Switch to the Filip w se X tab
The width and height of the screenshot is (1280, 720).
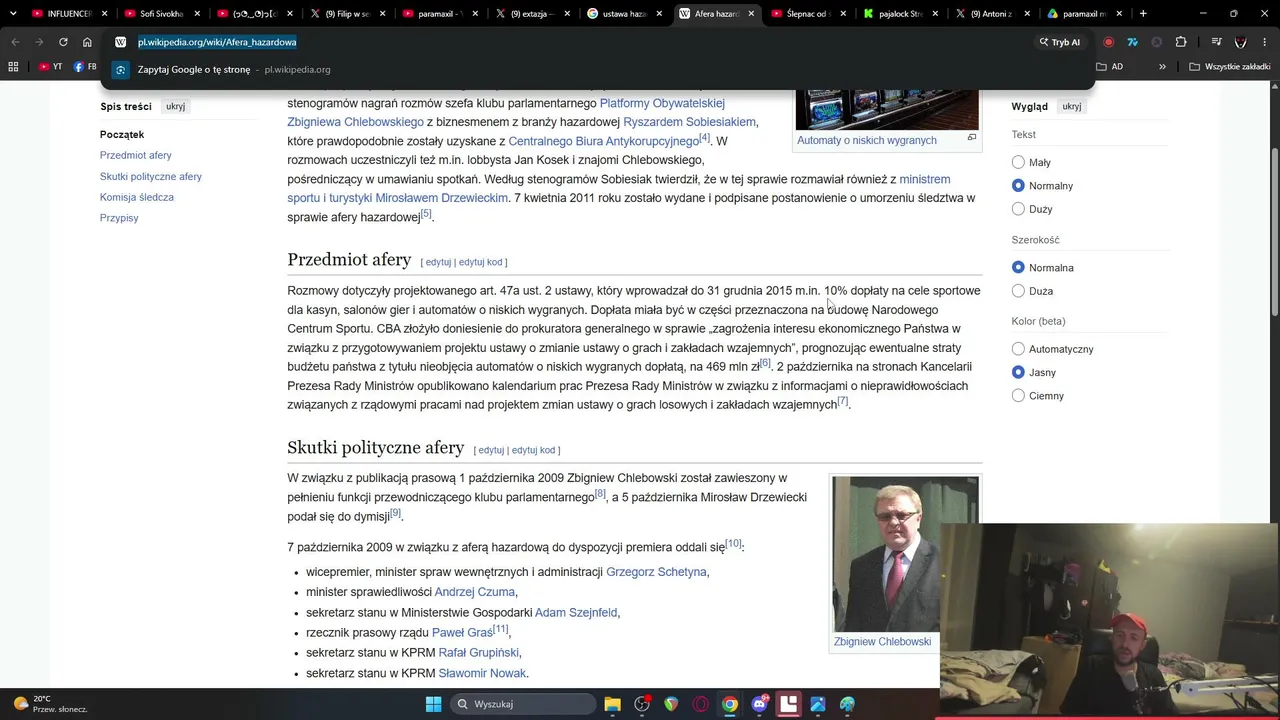tap(347, 14)
